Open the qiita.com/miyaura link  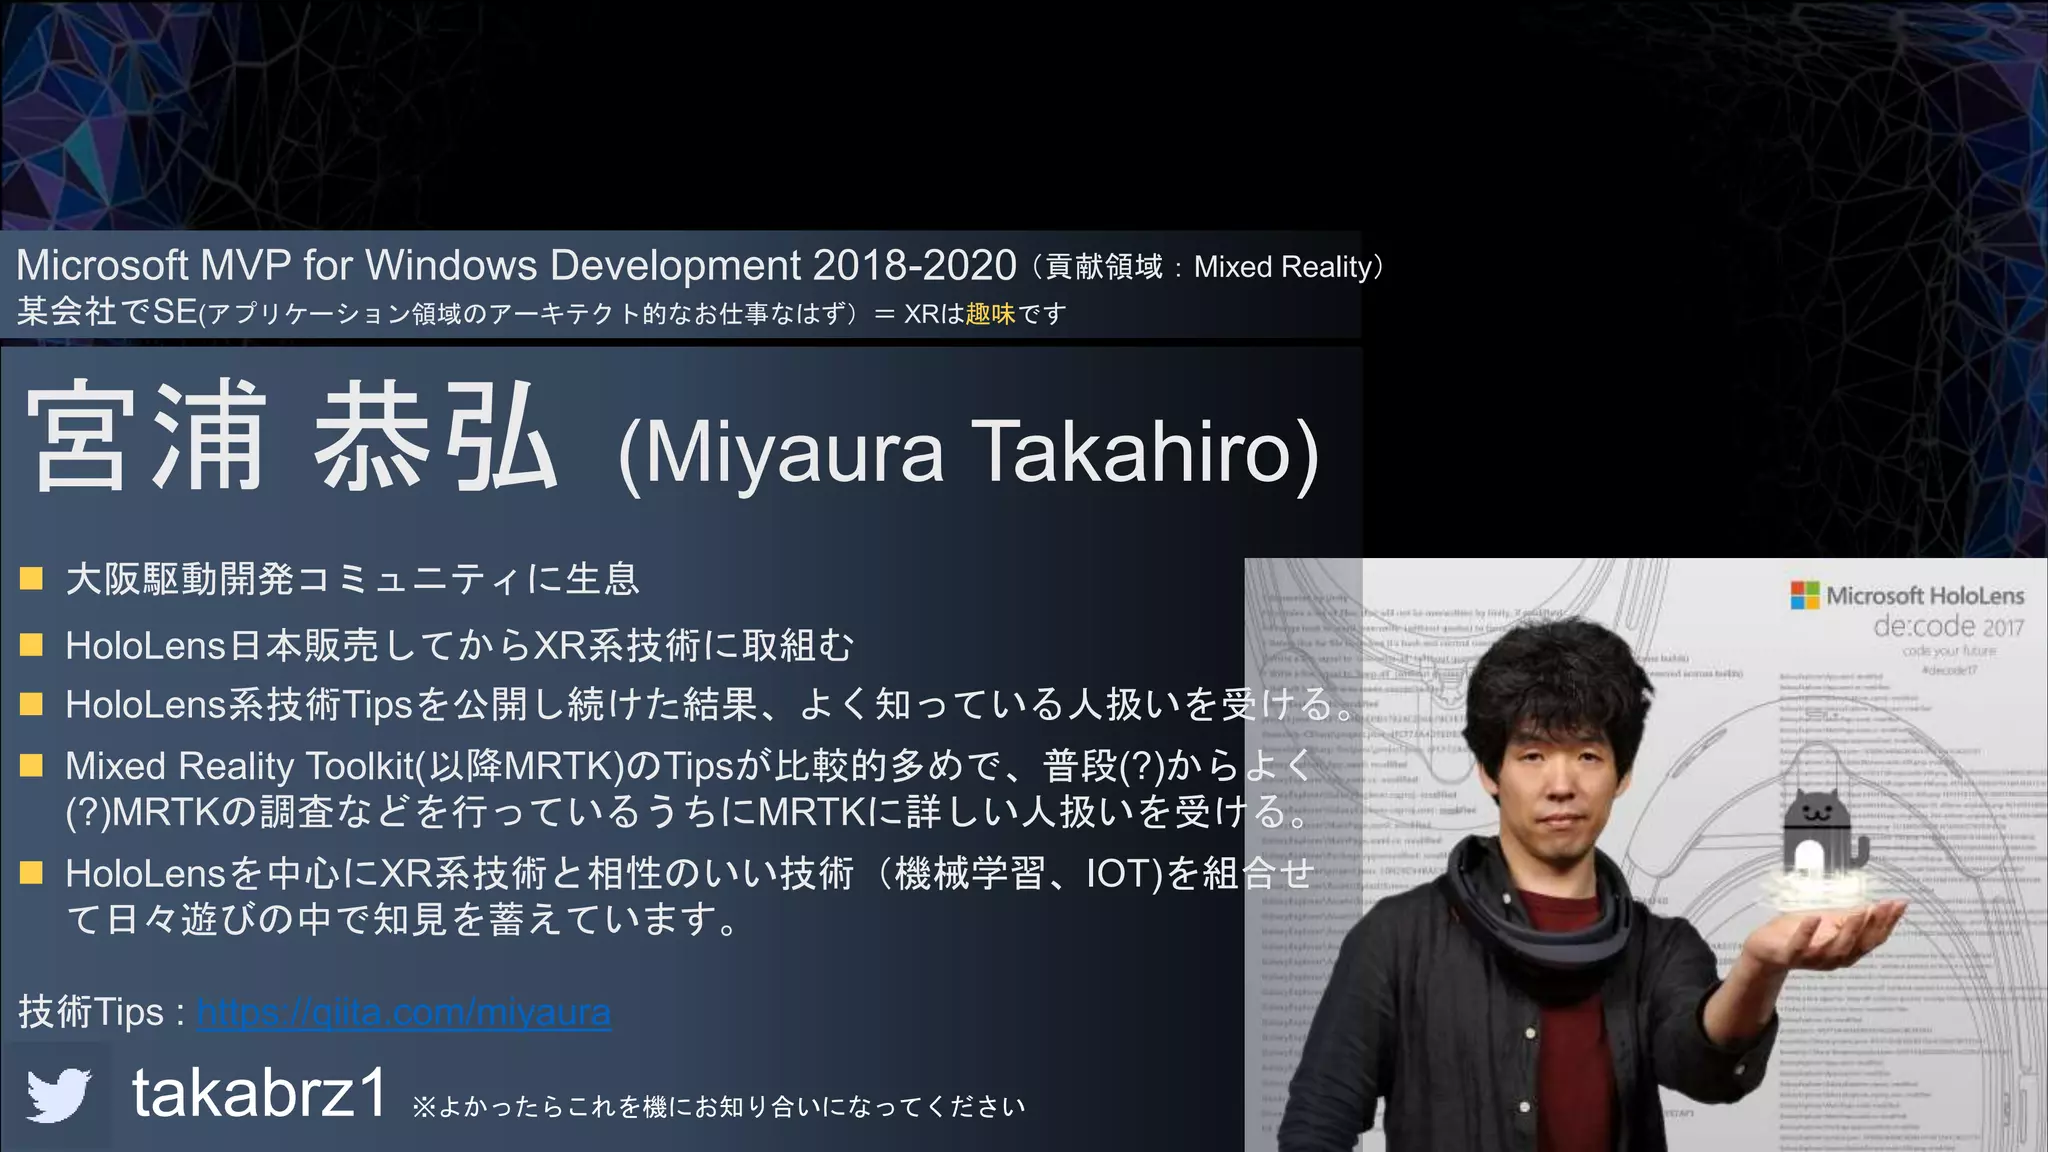coord(403,1012)
